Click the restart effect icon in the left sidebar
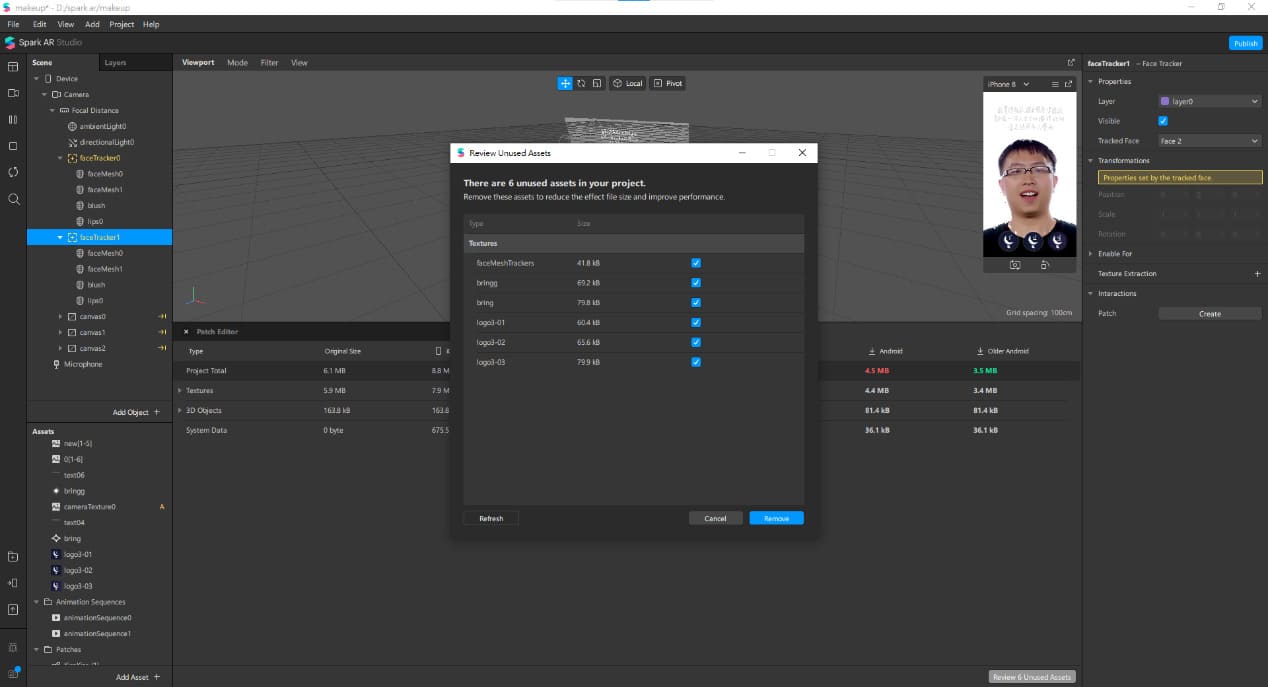Image resolution: width=1268 pixels, height=687 pixels. pos(13,172)
